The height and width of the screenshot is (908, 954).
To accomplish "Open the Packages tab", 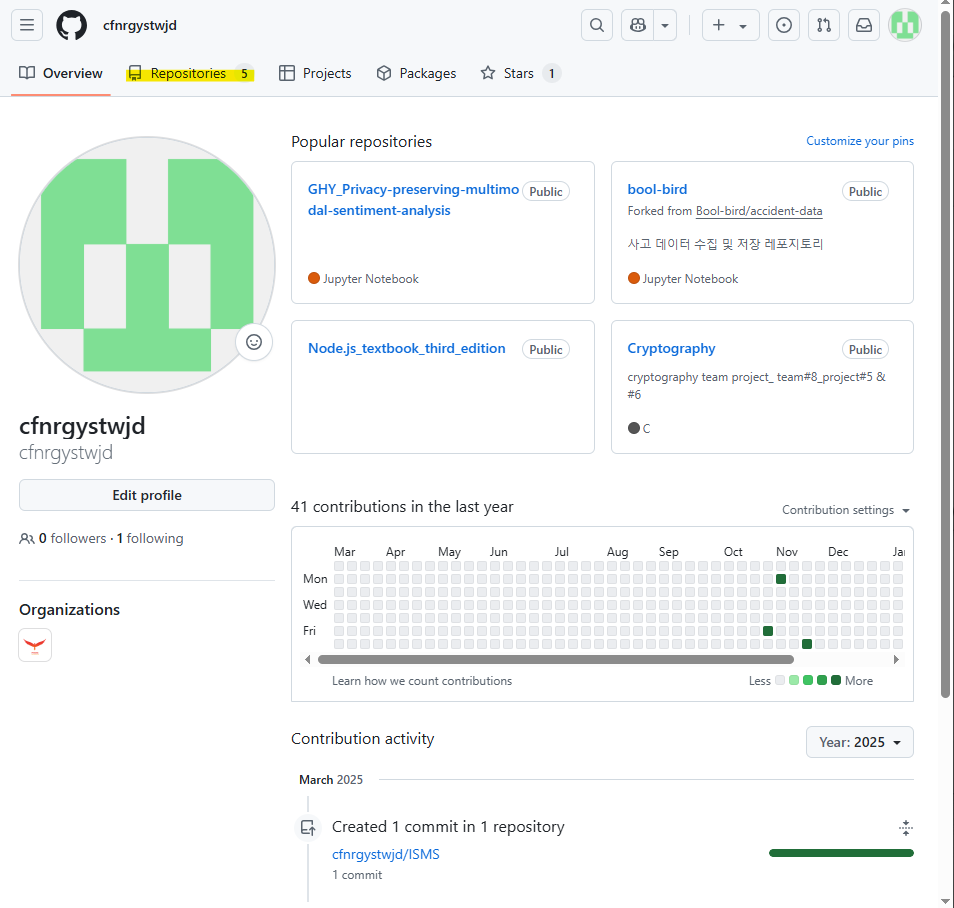I will pyautogui.click(x=416, y=72).
